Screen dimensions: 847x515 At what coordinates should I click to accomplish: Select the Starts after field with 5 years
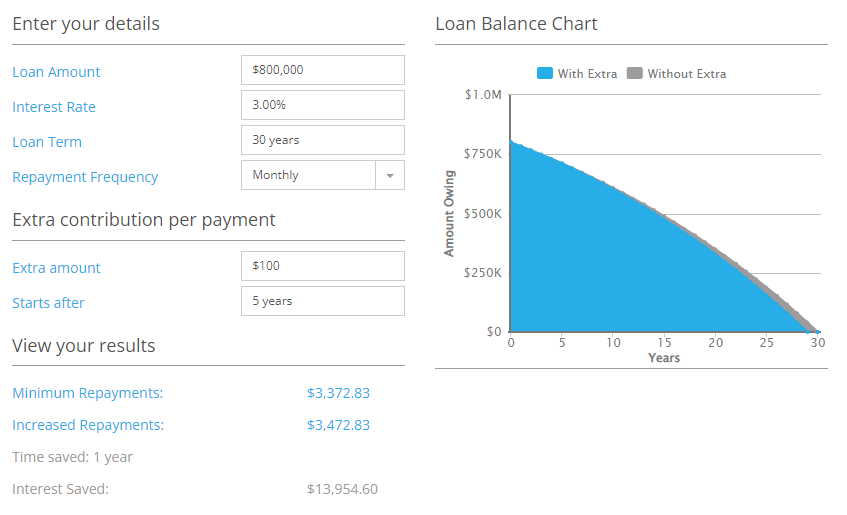coord(322,301)
